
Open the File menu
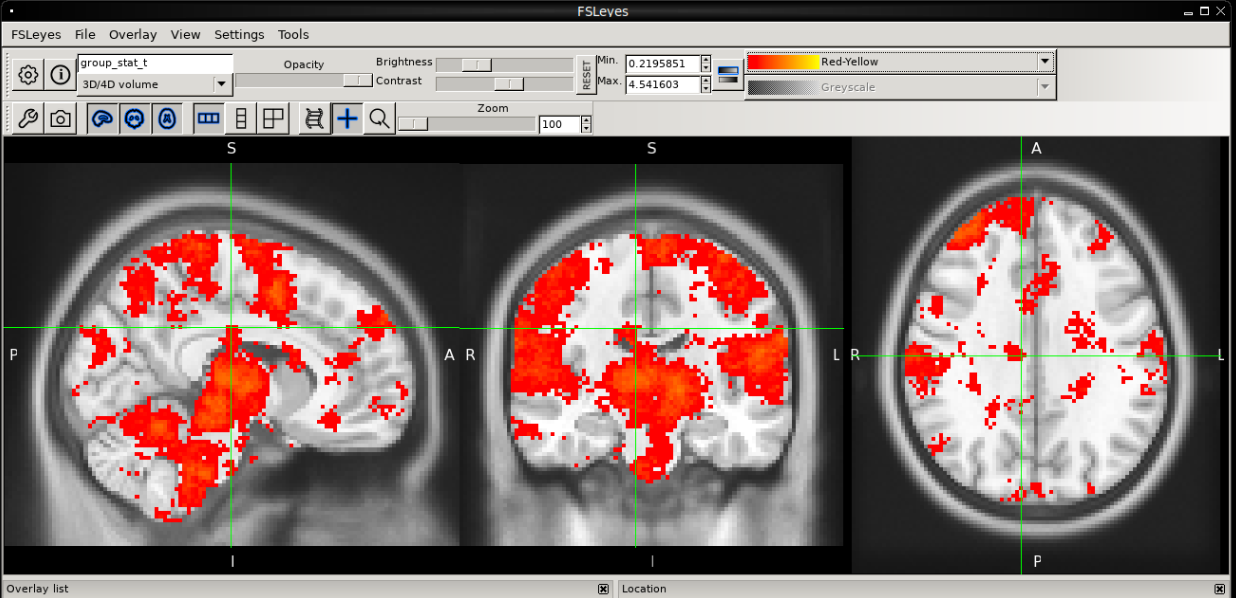pos(85,34)
